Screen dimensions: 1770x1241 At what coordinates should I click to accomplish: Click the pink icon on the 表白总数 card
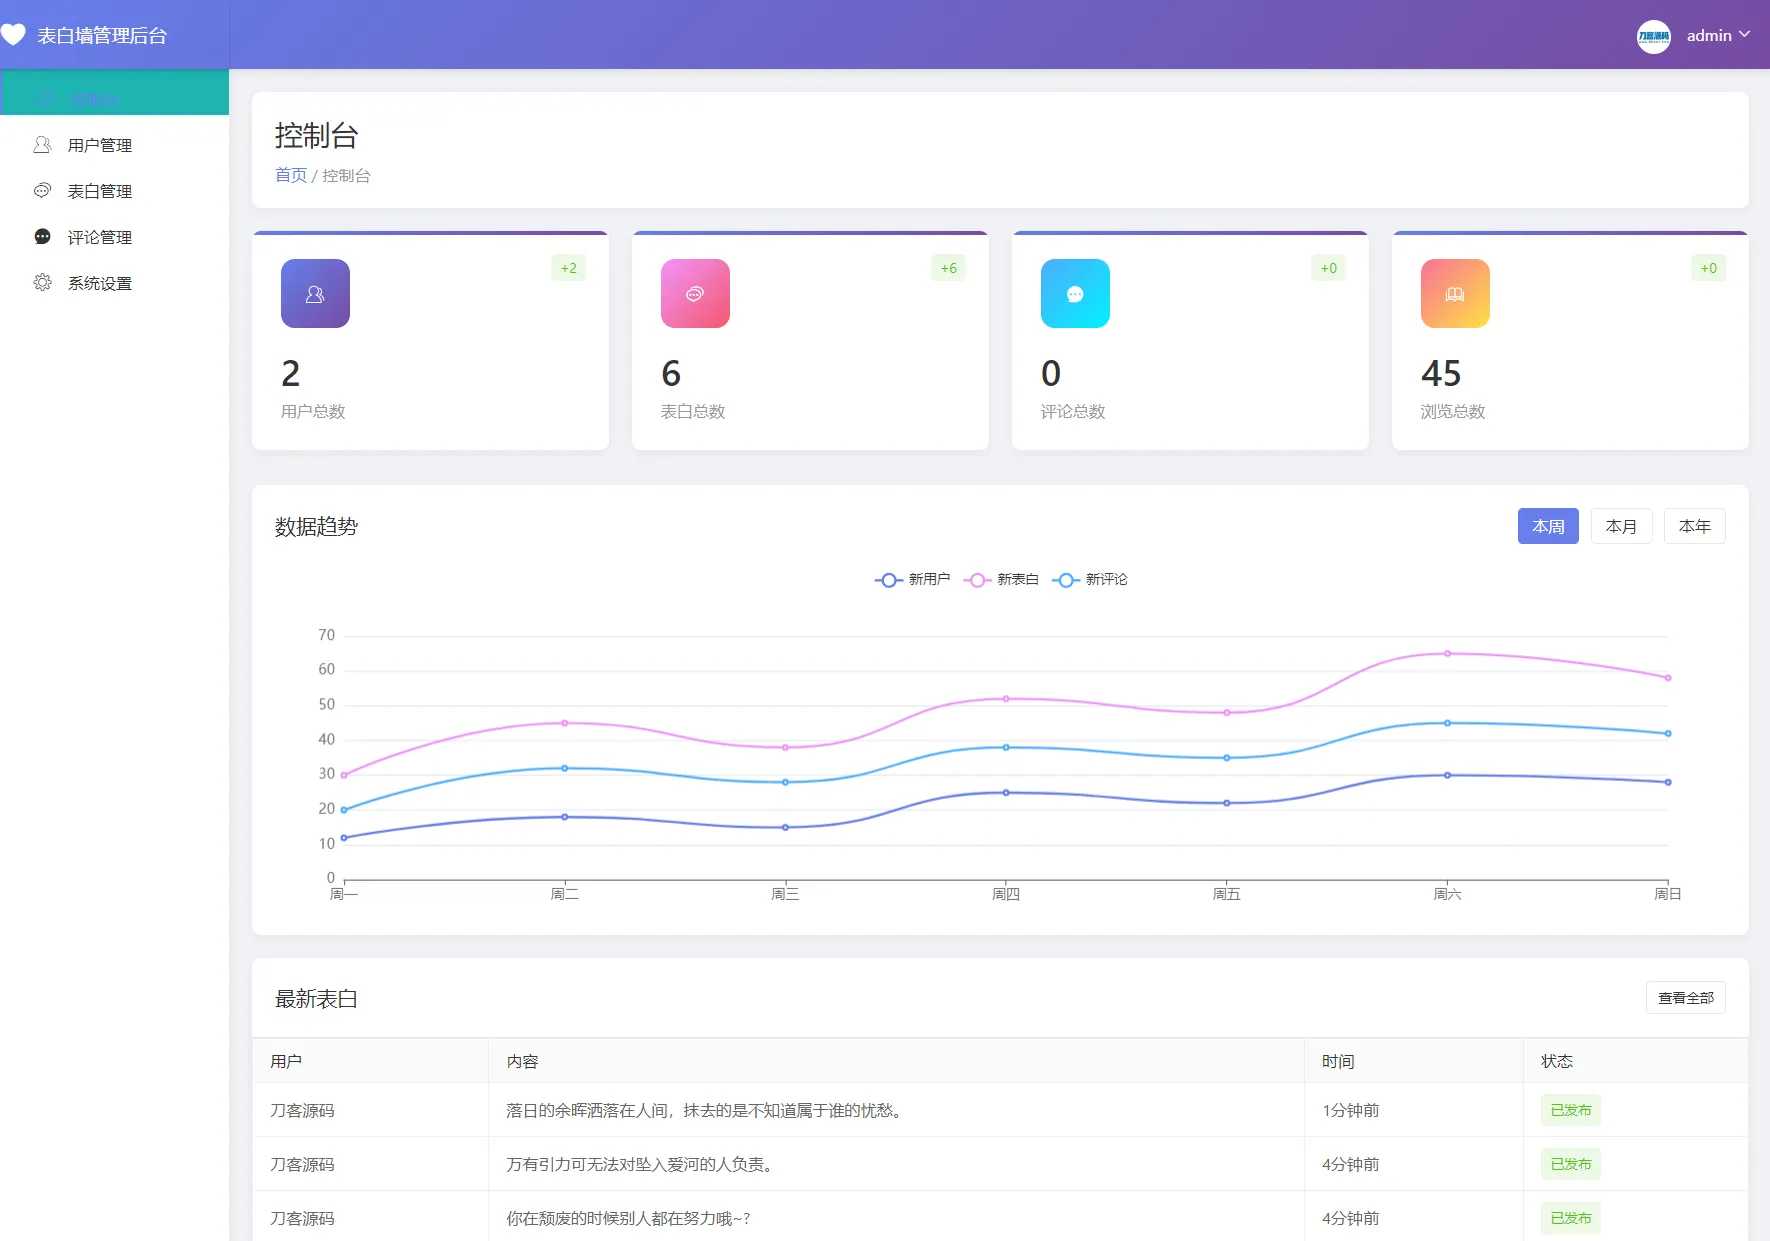(x=695, y=293)
